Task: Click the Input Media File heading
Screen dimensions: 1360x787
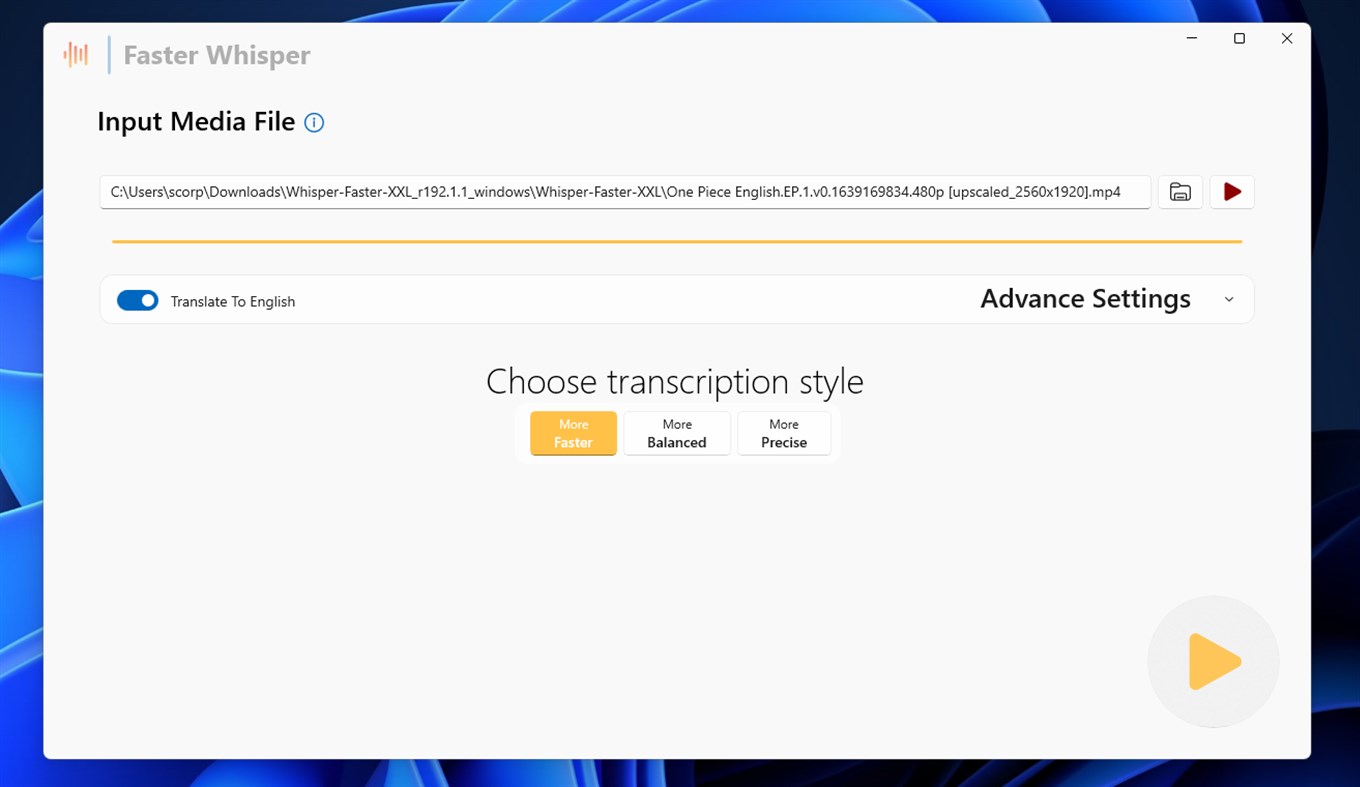Action: tap(196, 122)
